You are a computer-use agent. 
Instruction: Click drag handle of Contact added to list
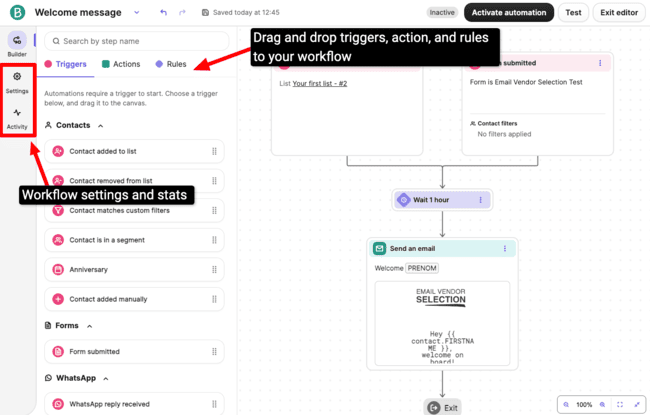click(x=214, y=151)
